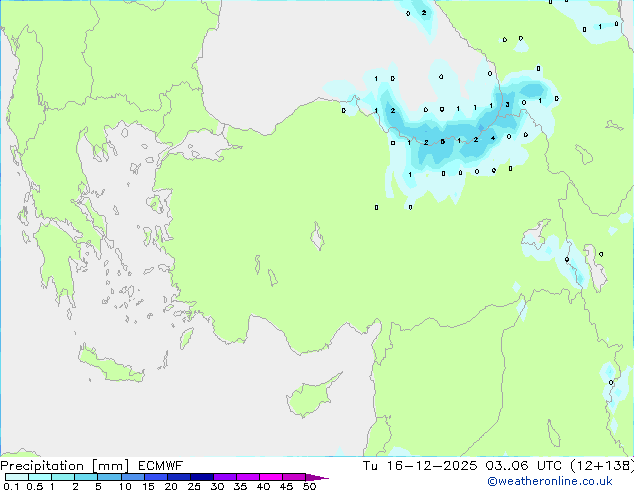Click the '(12+138)' forecast run text
This screenshot has width=634, height=490.
pyautogui.click(x=602, y=466)
